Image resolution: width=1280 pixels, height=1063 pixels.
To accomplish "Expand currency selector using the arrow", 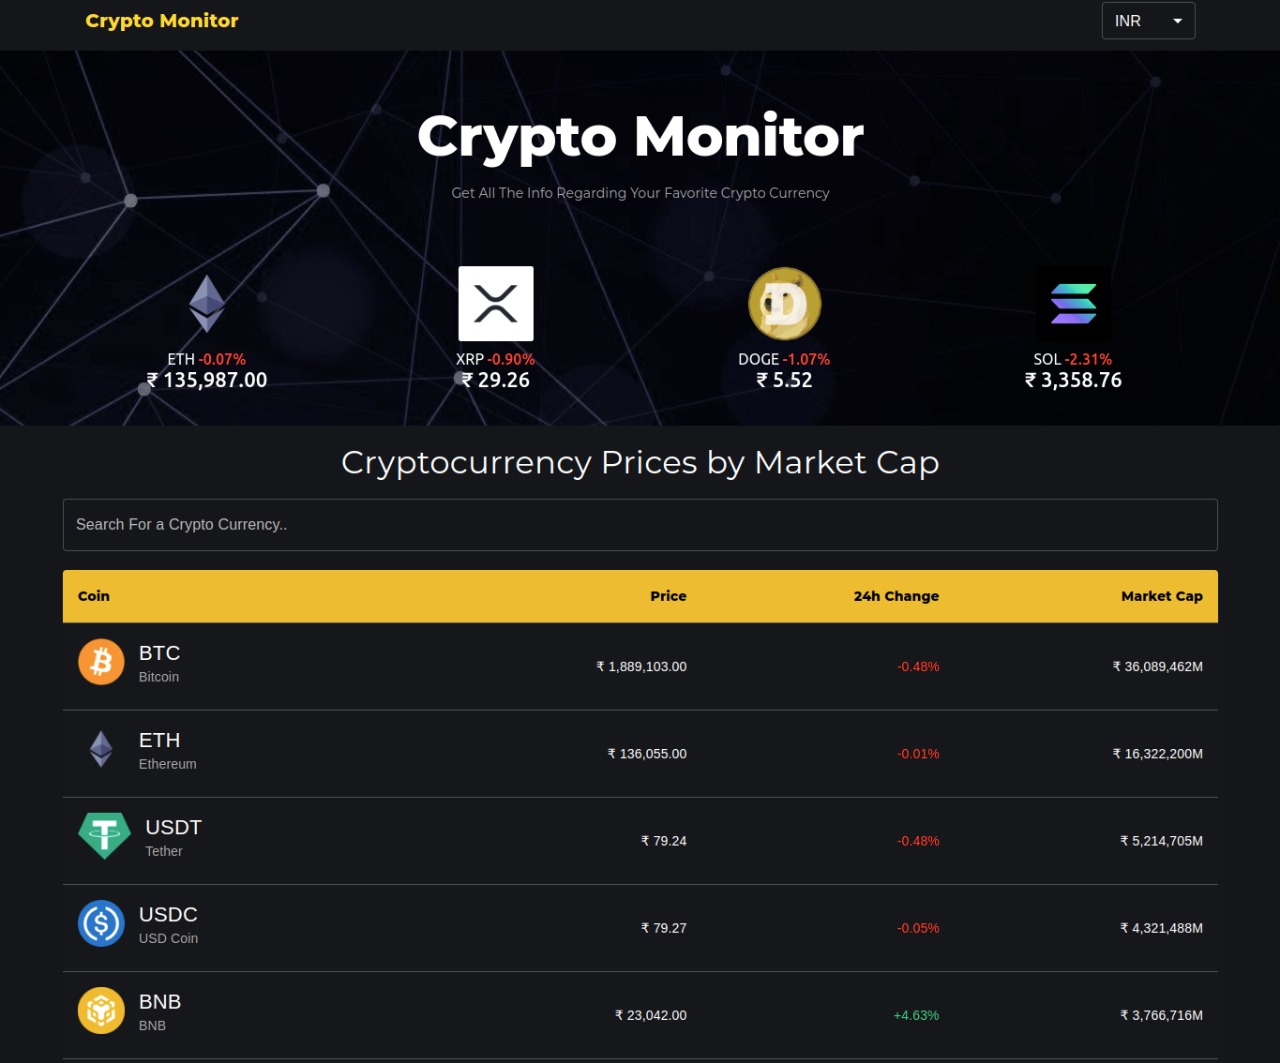I will point(1177,21).
